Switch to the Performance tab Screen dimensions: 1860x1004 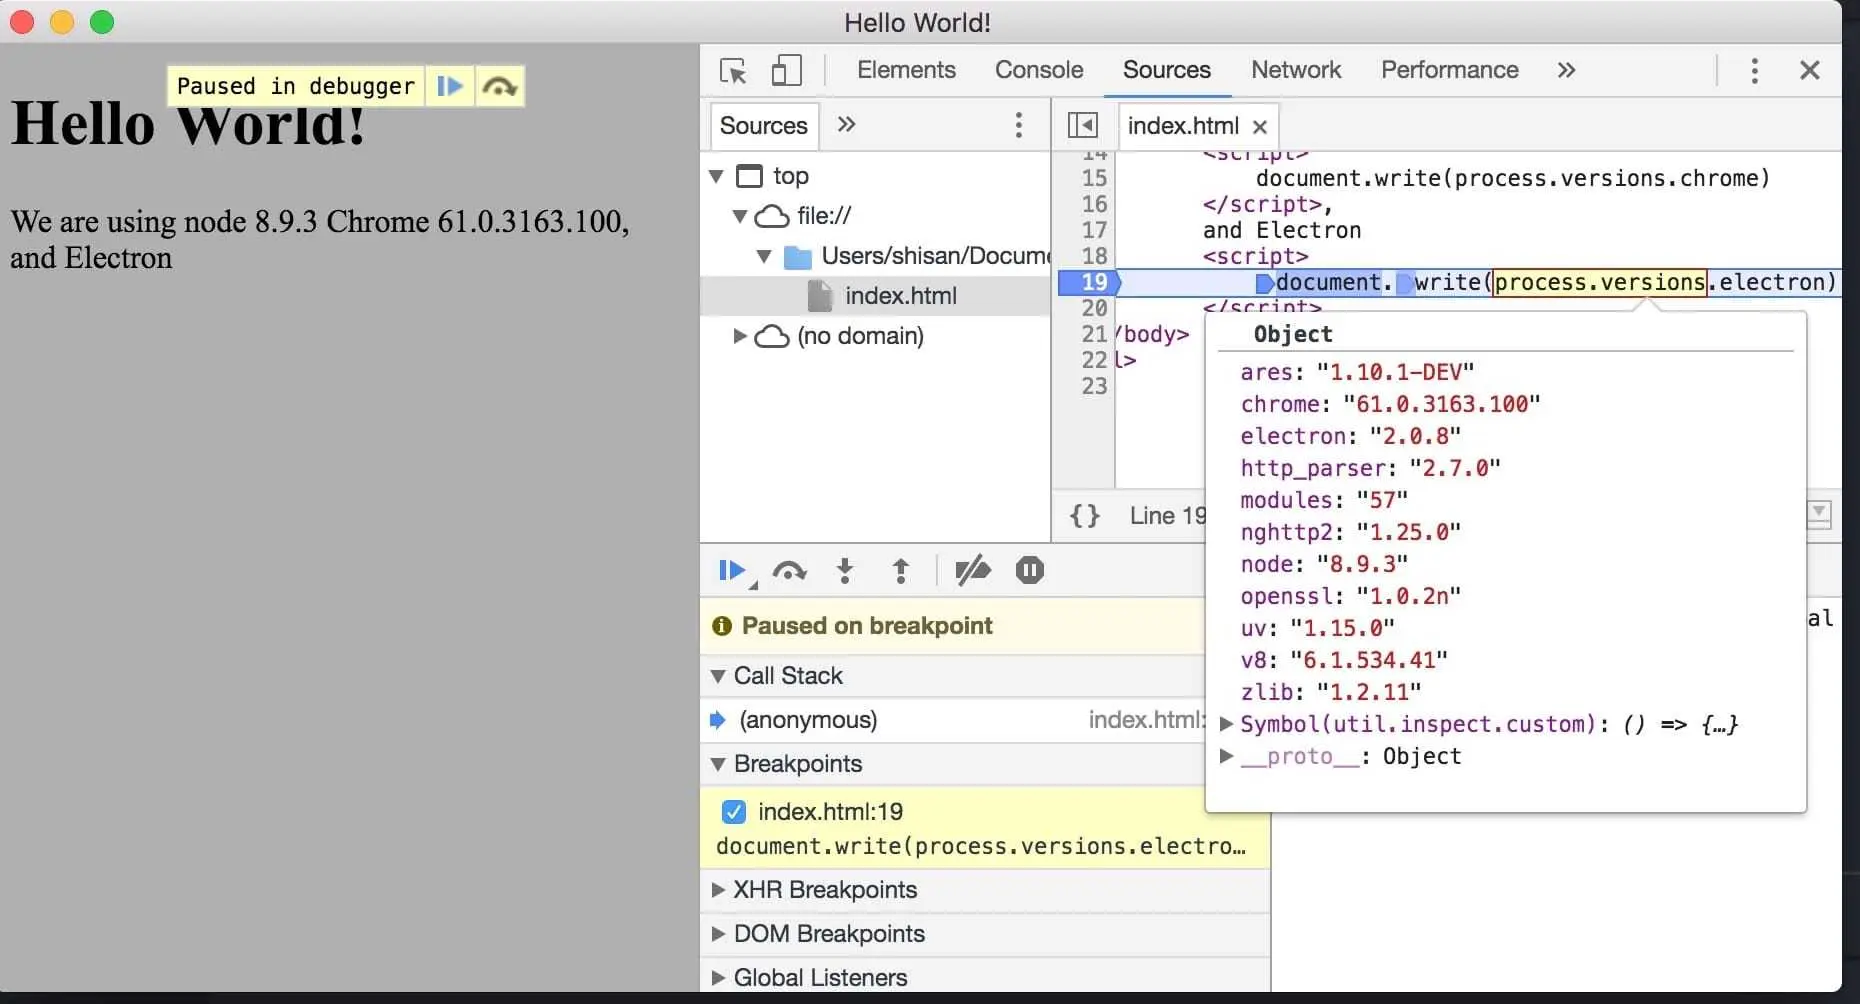point(1449,70)
